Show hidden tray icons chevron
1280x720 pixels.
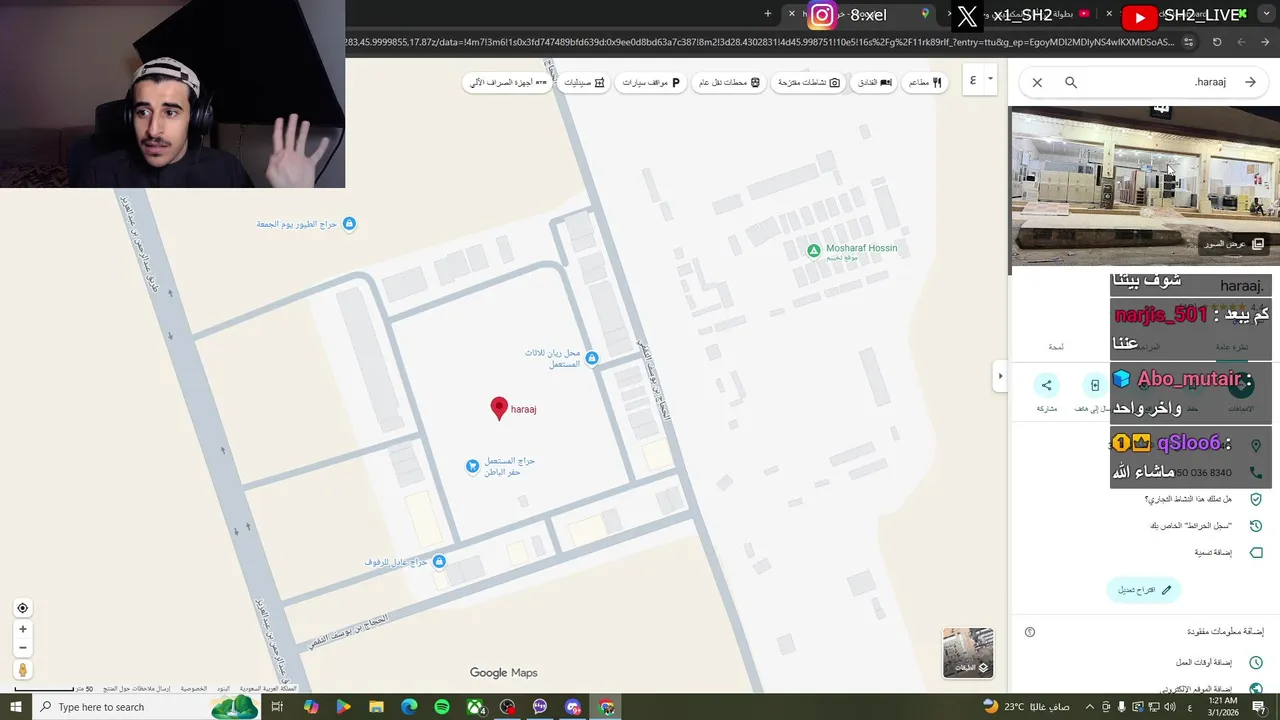(x=1090, y=707)
